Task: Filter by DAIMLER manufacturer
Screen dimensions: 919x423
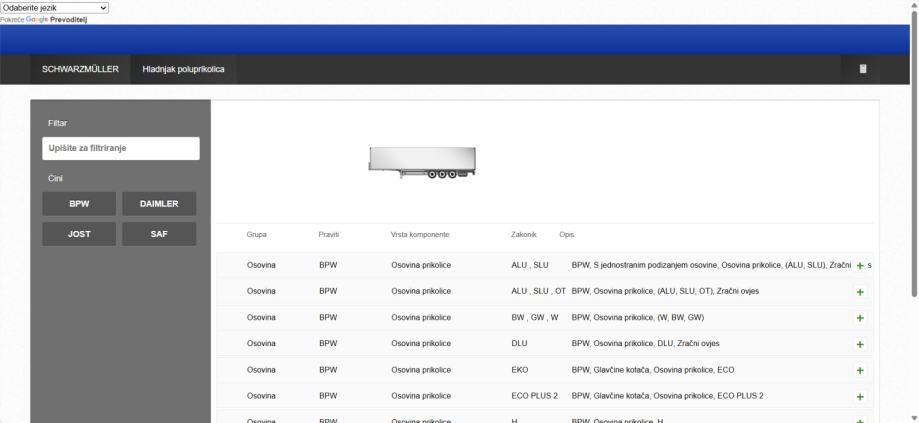Action: pyautogui.click(x=159, y=204)
